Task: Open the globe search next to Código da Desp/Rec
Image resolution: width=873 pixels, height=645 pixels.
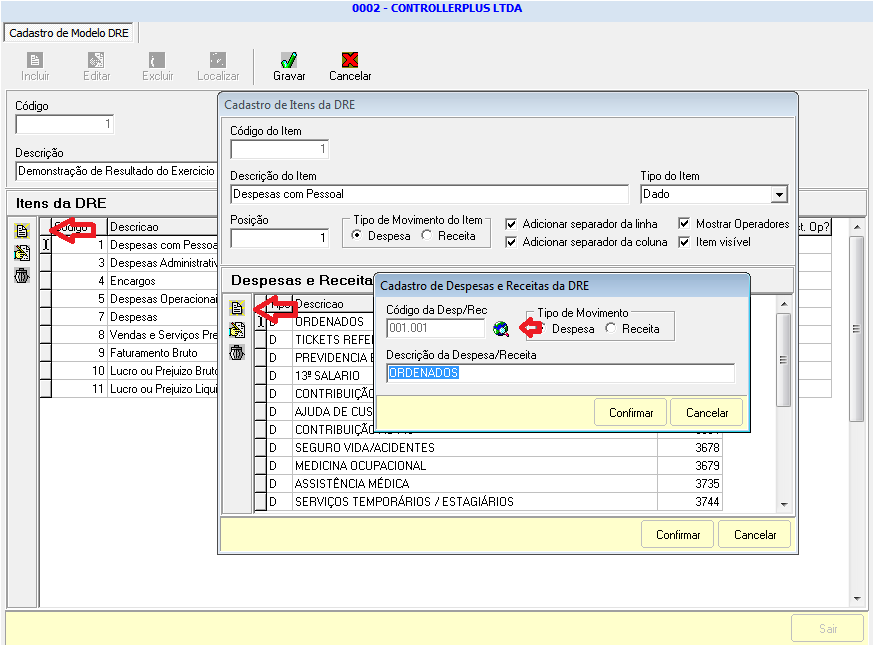Action: 501,329
